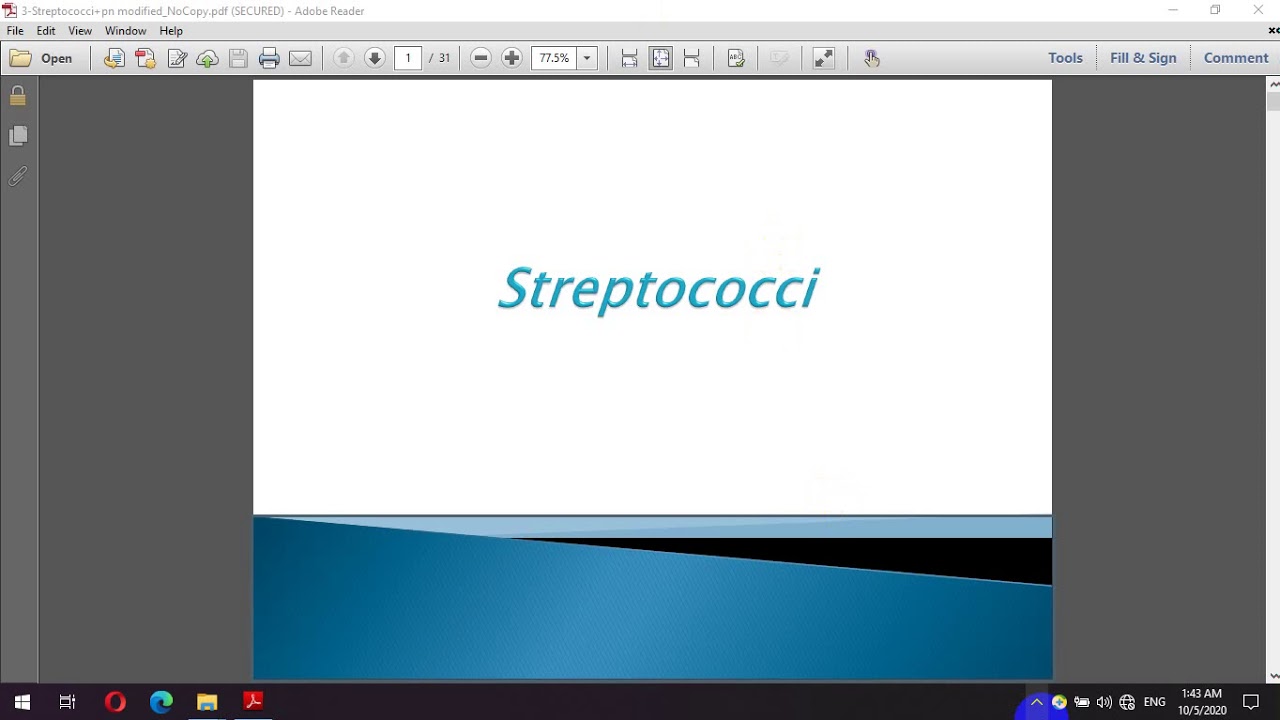Open the Fill & Sign pane
1280x720 pixels.
click(x=1143, y=58)
